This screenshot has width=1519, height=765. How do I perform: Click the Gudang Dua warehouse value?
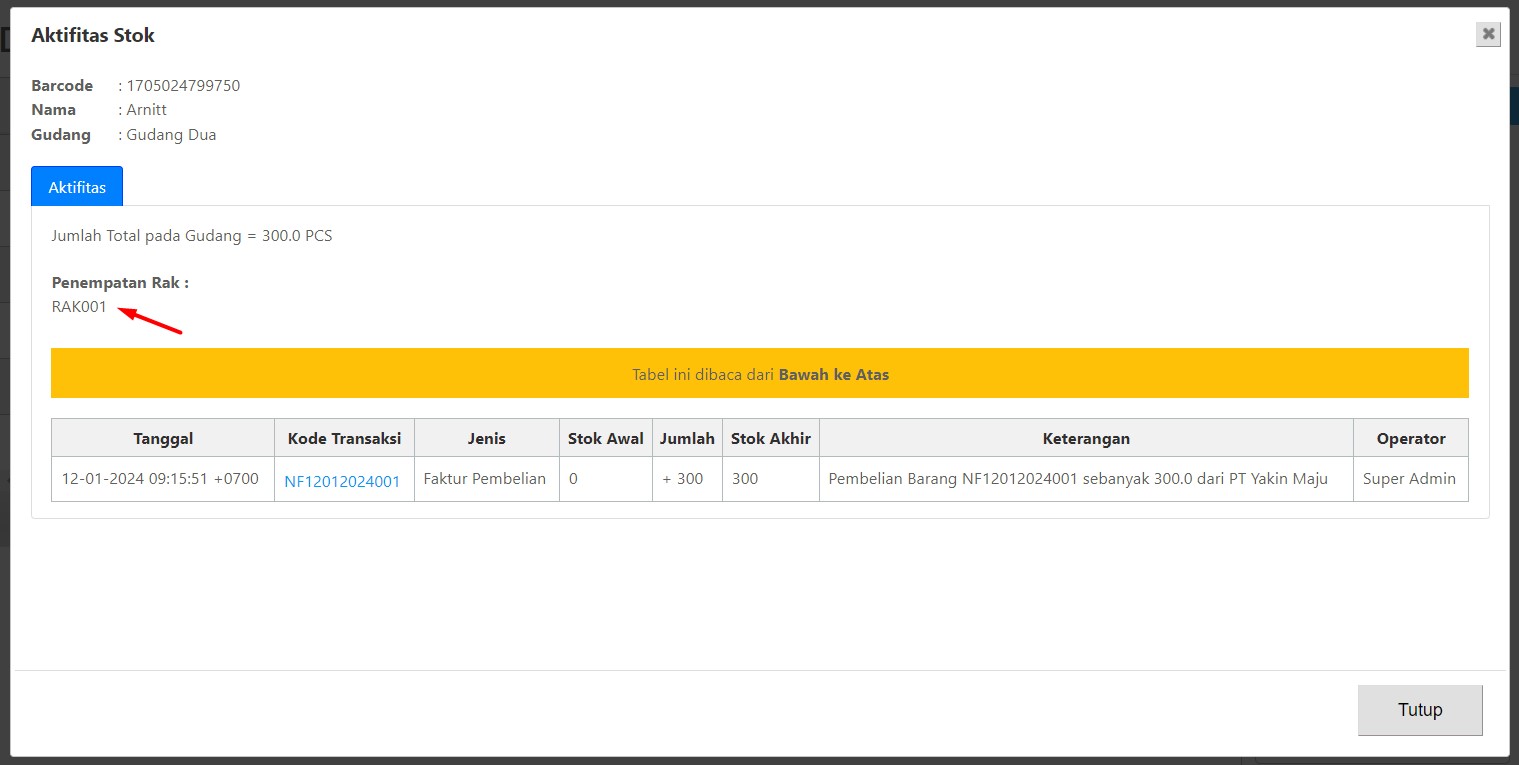point(171,135)
